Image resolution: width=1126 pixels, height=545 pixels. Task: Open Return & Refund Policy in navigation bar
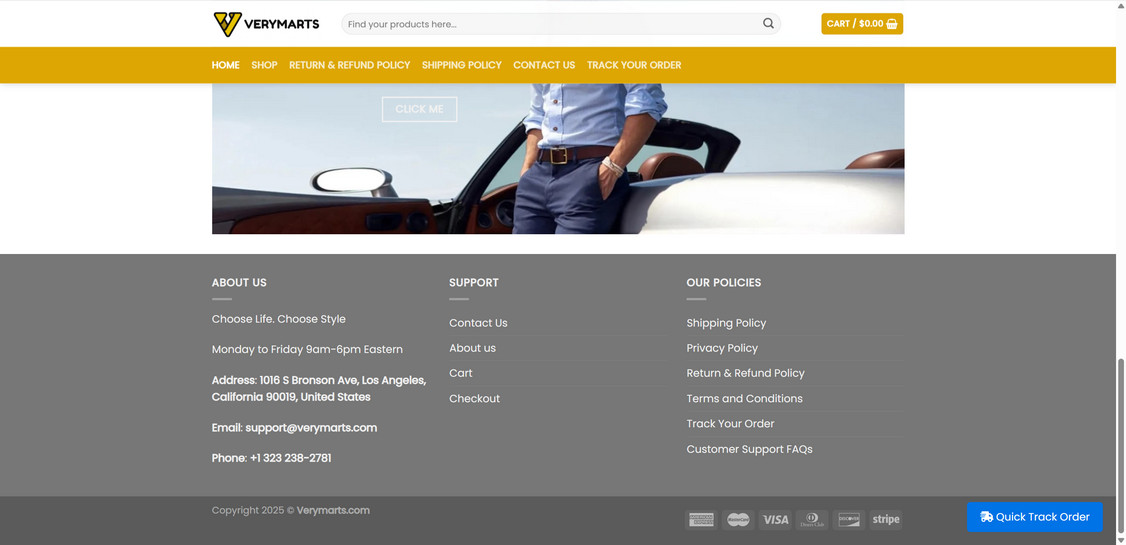(x=350, y=65)
